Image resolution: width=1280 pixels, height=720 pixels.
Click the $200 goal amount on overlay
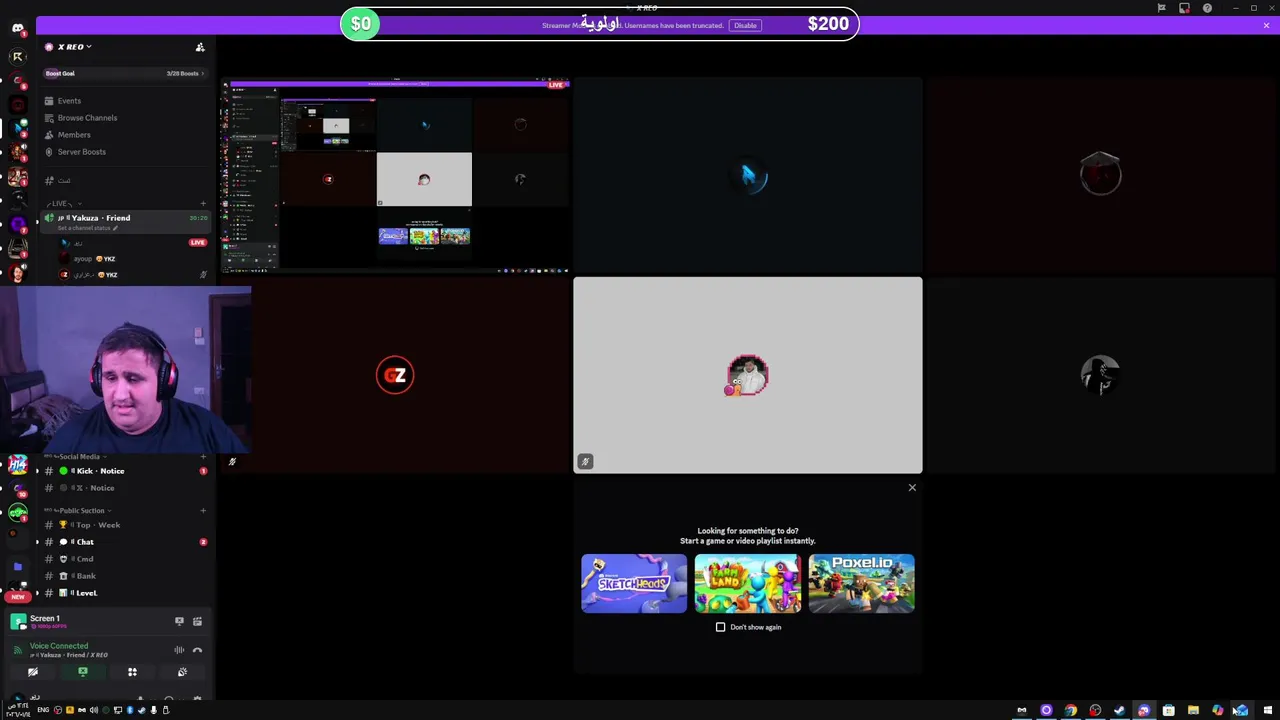point(828,23)
